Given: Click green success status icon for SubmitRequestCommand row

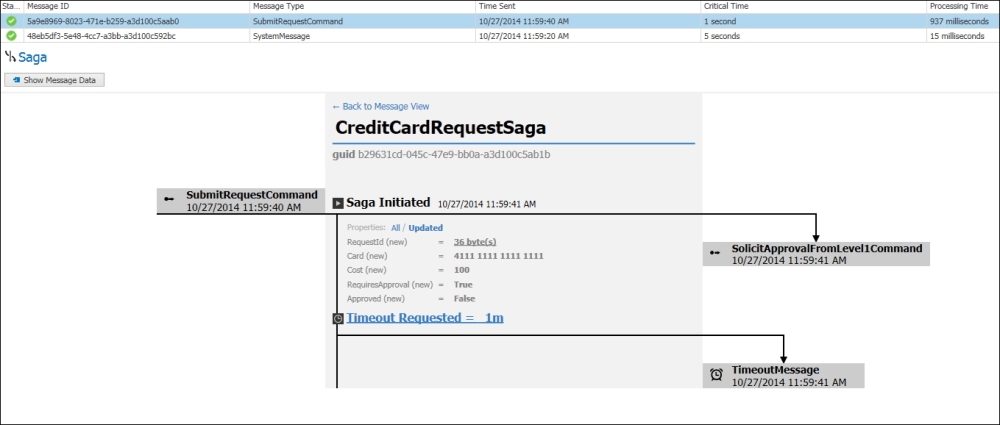Looking at the screenshot, I should coord(11,21).
